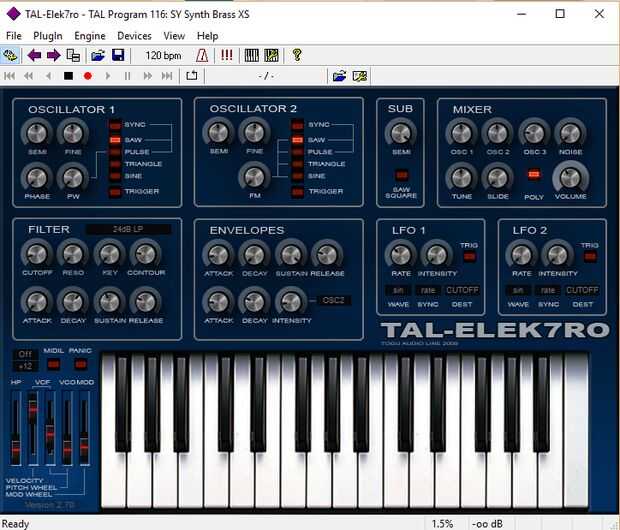Click the filter RESO knob
This screenshot has height=530, width=620.
click(x=73, y=254)
